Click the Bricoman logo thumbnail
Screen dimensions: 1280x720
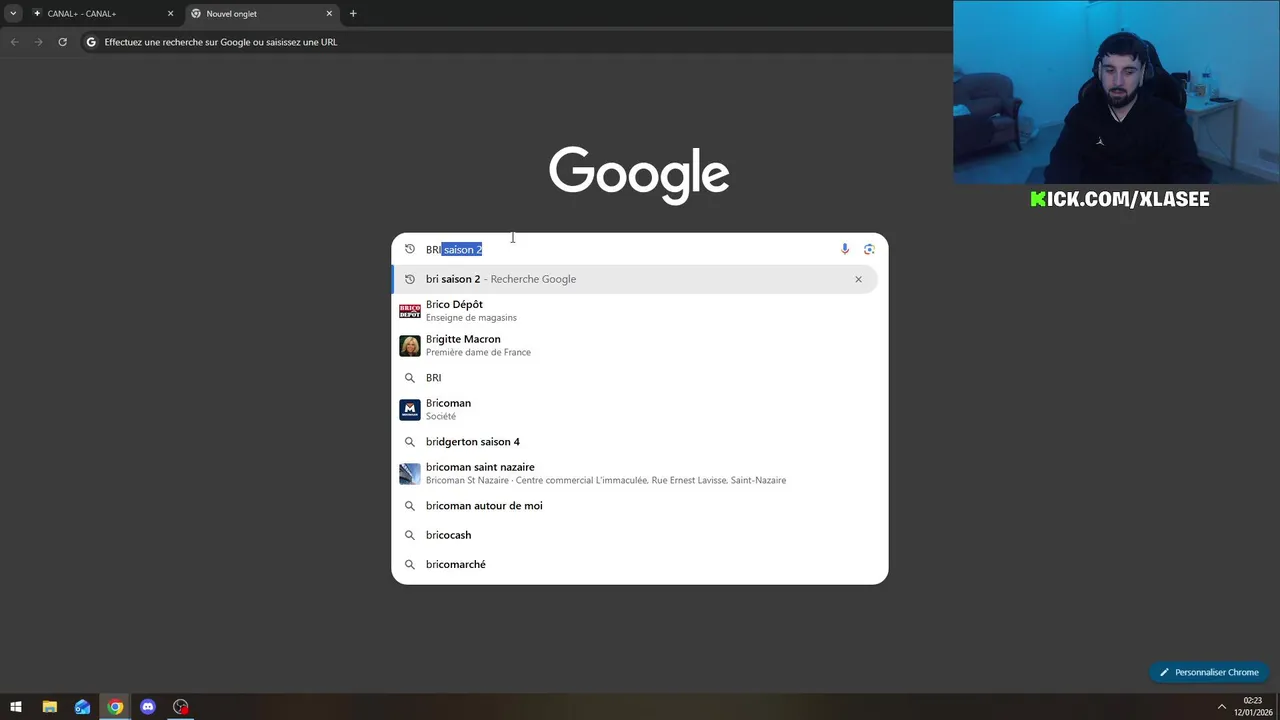pyautogui.click(x=410, y=409)
